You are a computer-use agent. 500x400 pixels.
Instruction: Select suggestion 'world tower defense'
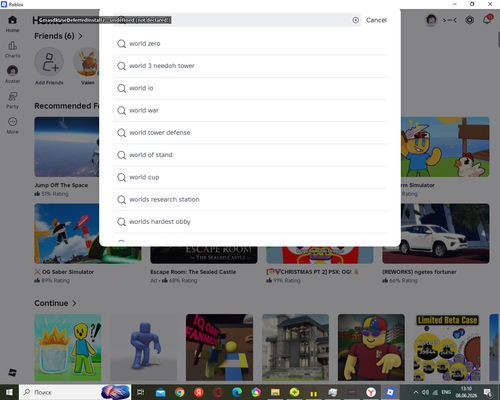pos(250,133)
